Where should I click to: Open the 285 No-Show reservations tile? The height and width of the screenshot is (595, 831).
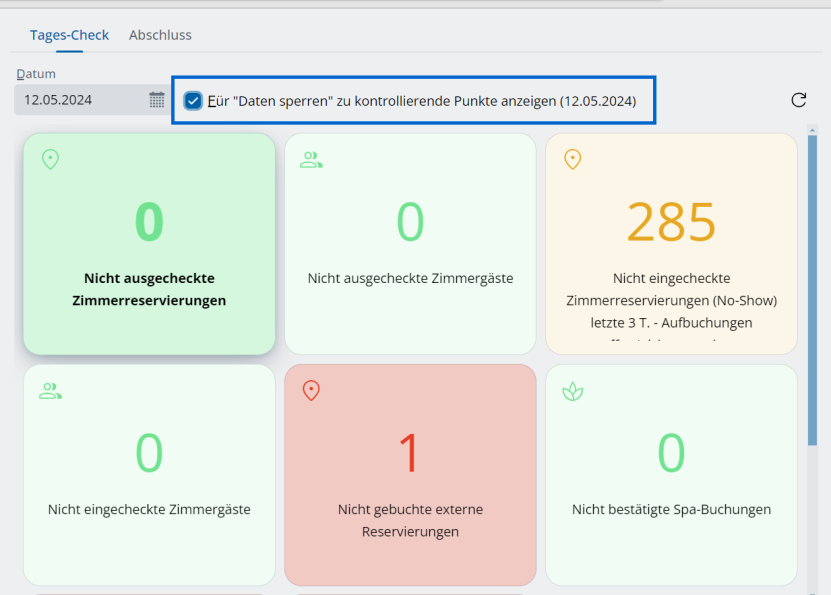(671, 245)
